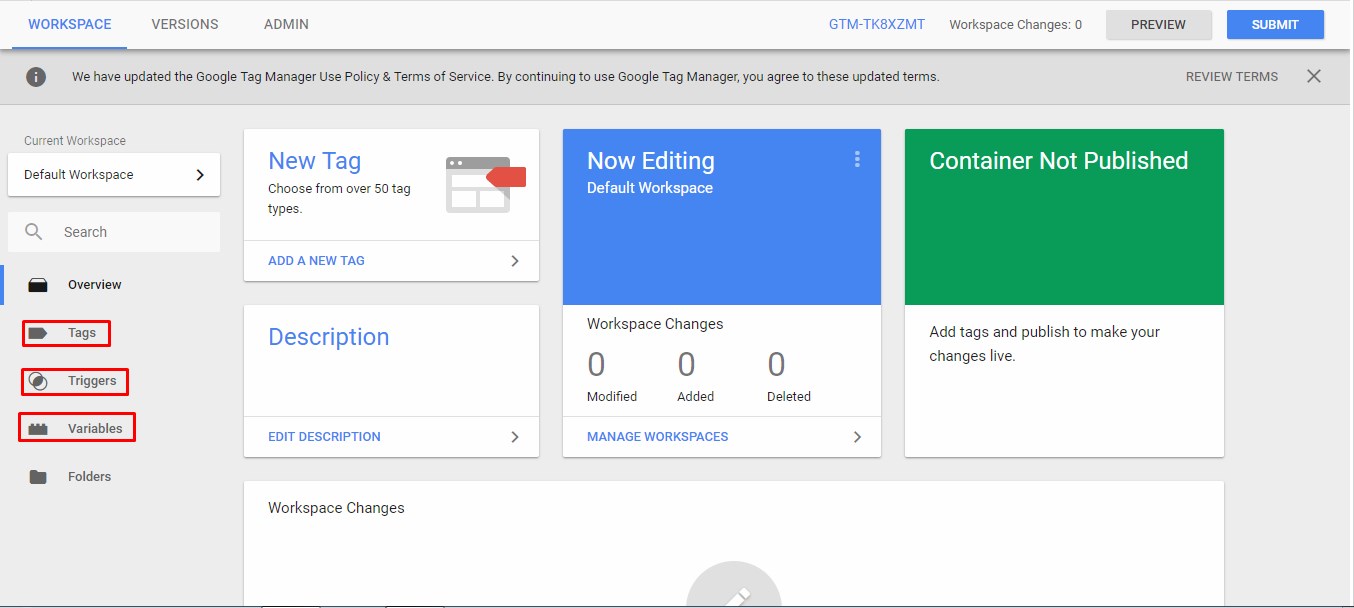Open the Tags section icon
Screen dimensions: 1354x608
pyautogui.click(x=38, y=333)
